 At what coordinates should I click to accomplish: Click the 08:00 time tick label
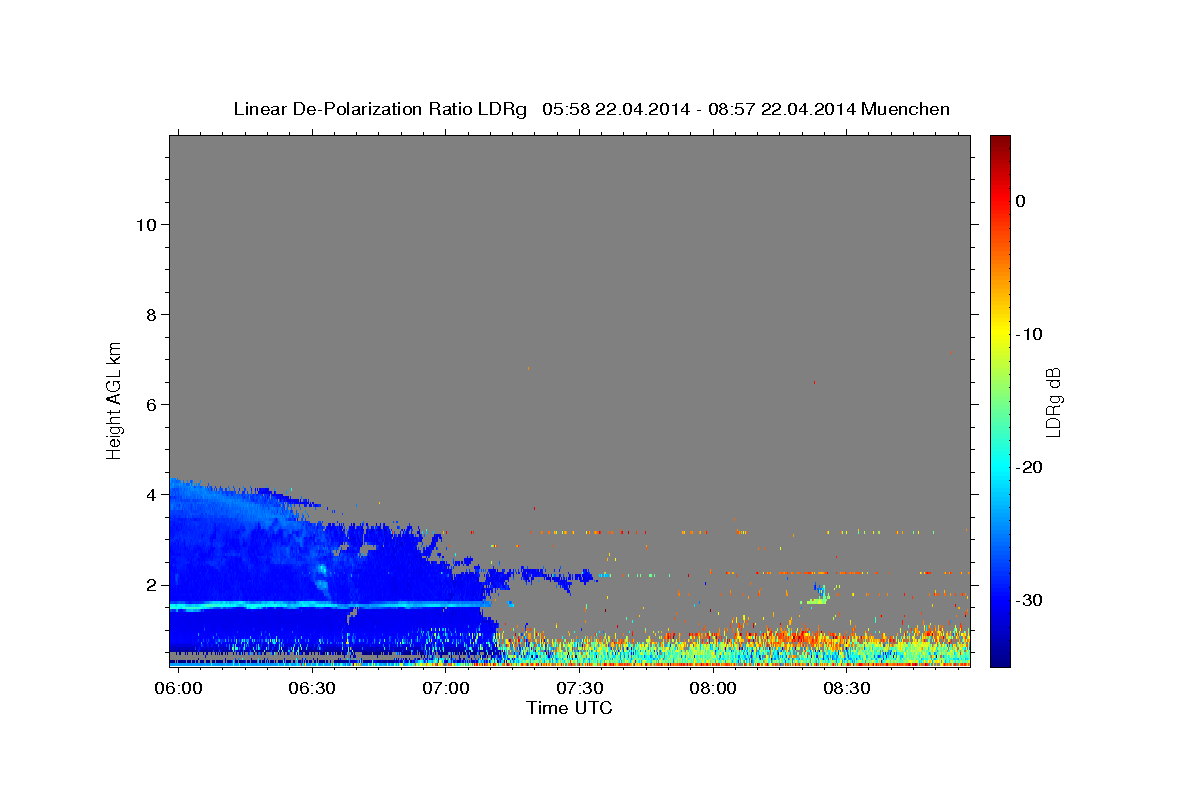click(x=713, y=689)
